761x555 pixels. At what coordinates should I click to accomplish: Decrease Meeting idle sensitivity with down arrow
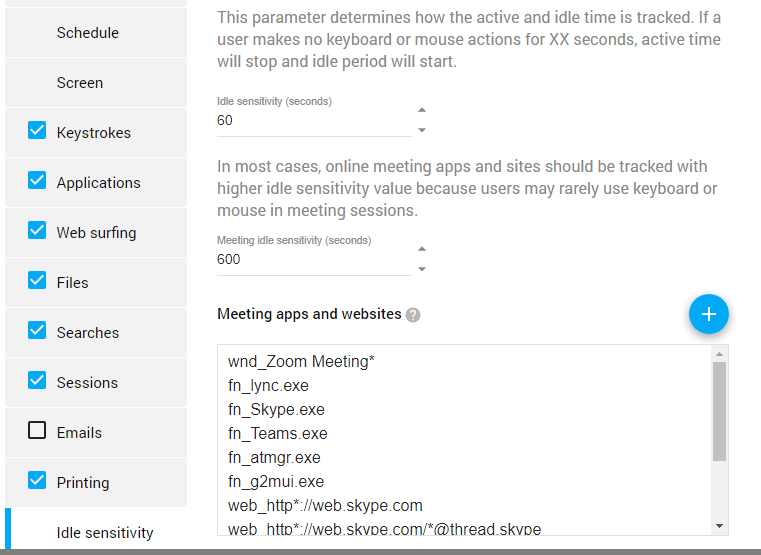(422, 269)
